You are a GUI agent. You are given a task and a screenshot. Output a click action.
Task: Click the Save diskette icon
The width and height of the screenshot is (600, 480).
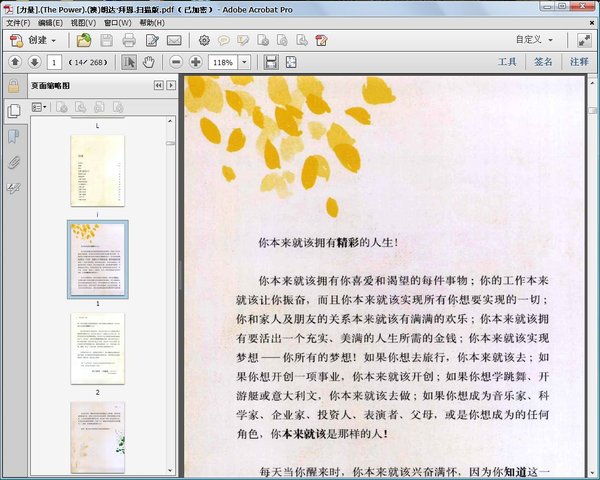106,40
